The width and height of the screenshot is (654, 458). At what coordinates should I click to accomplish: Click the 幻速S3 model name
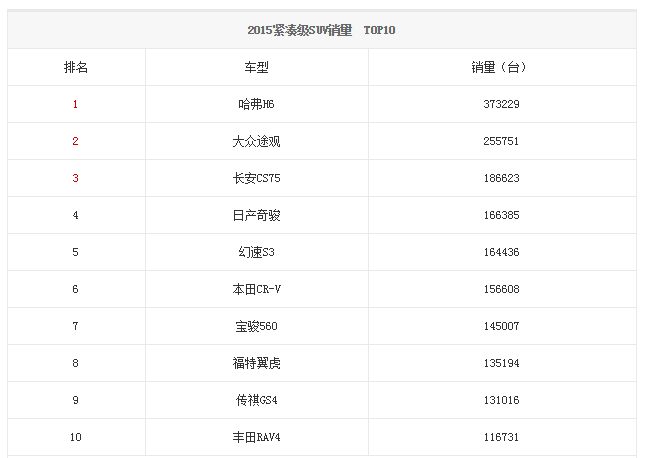point(256,252)
